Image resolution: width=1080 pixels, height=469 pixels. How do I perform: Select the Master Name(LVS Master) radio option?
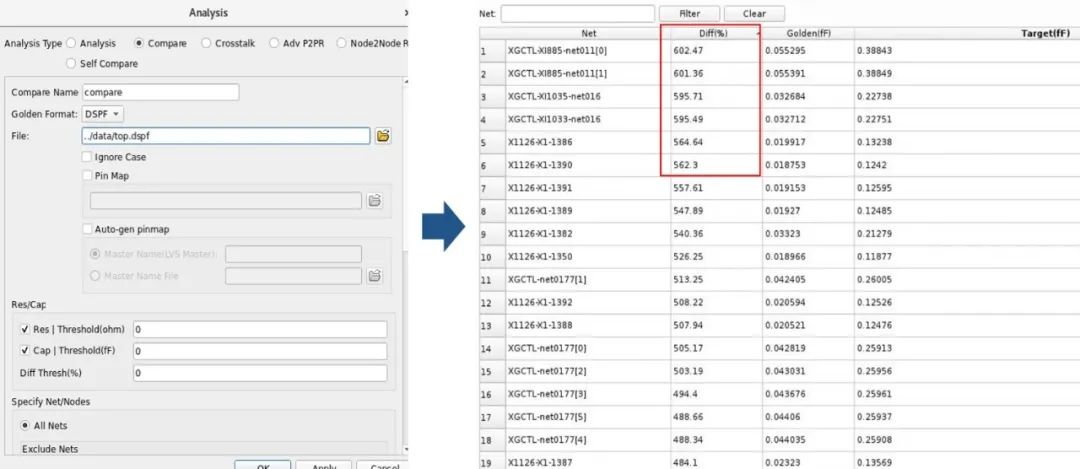click(x=95, y=254)
